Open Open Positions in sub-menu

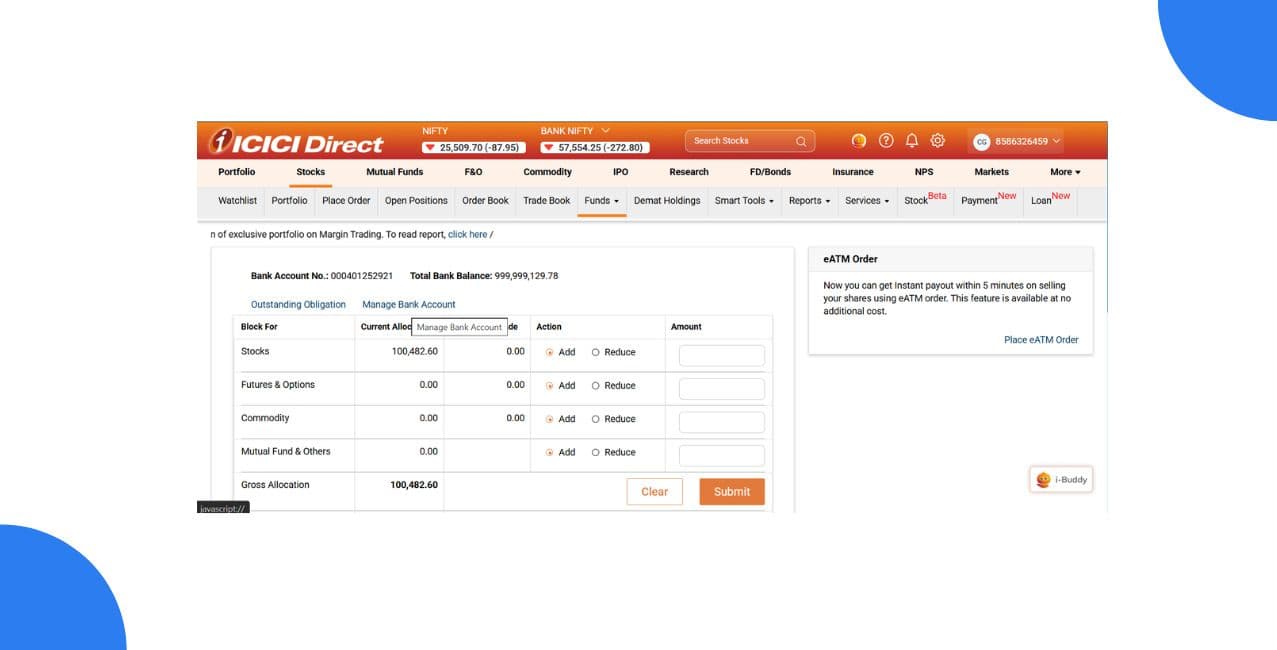[416, 201]
